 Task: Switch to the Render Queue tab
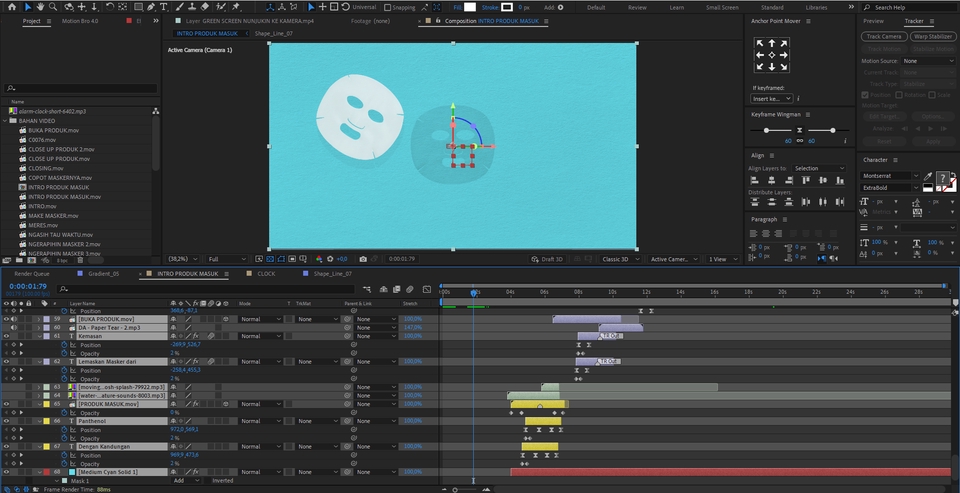[x=32, y=274]
